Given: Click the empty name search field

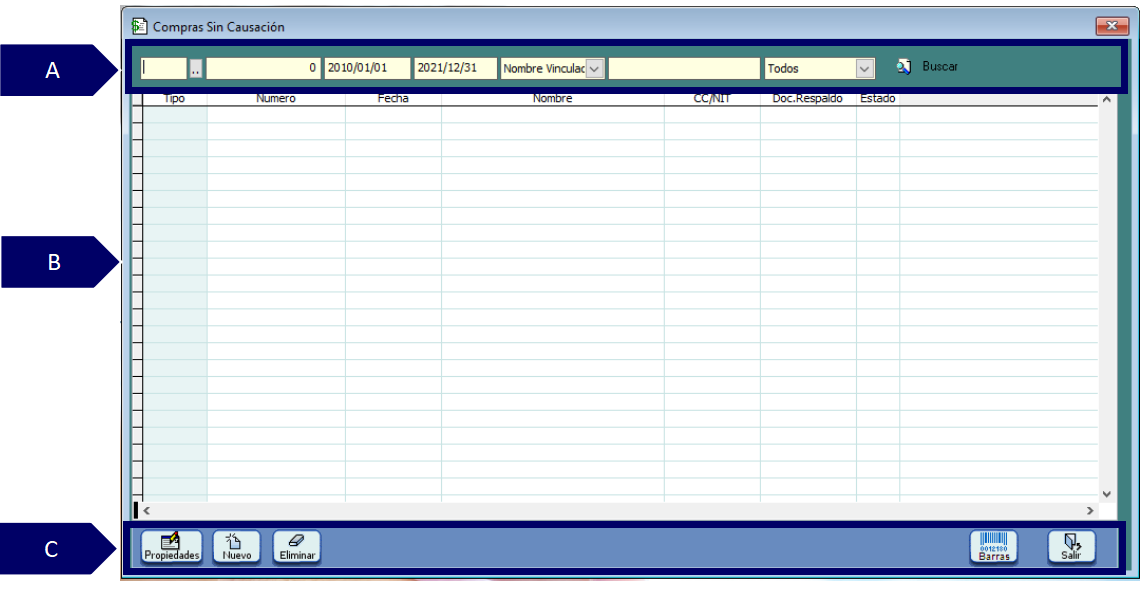Looking at the screenshot, I should pyautogui.click(x=684, y=69).
